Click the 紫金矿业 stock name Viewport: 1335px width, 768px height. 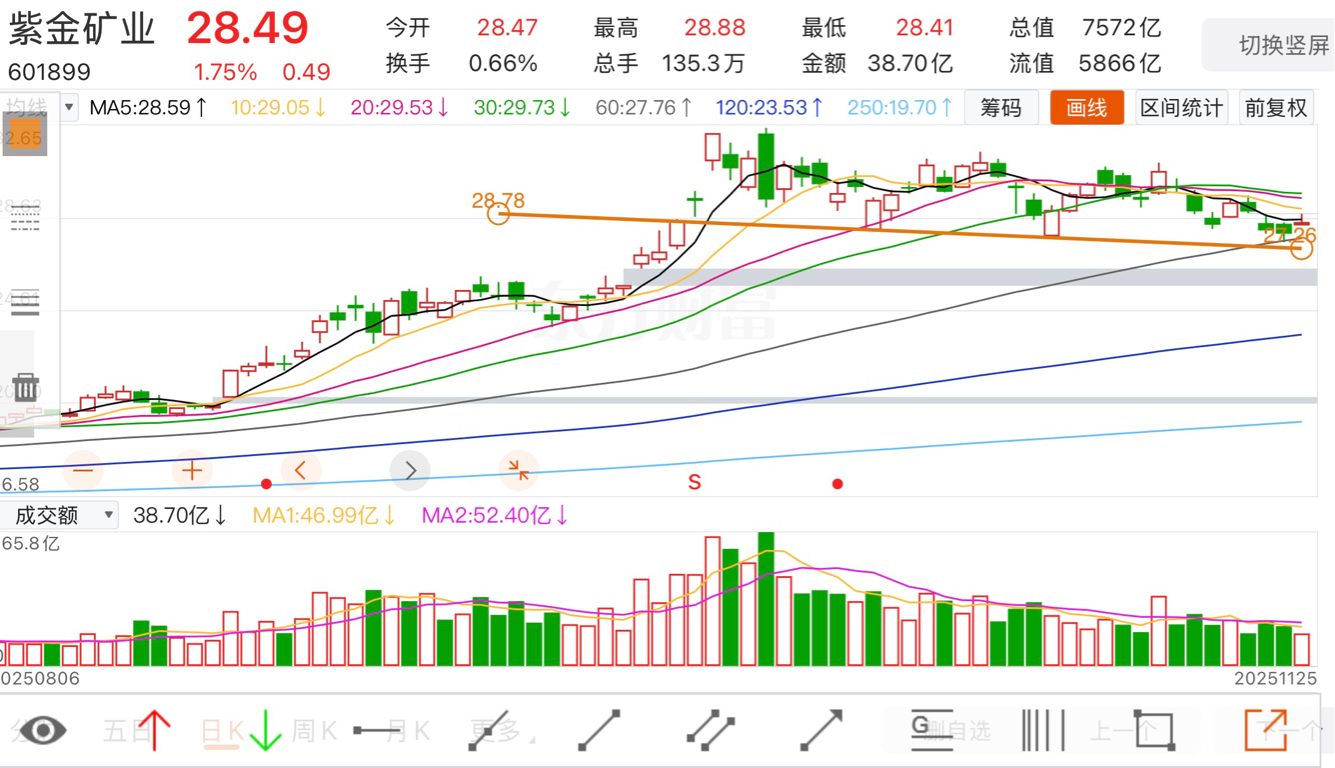(82, 29)
